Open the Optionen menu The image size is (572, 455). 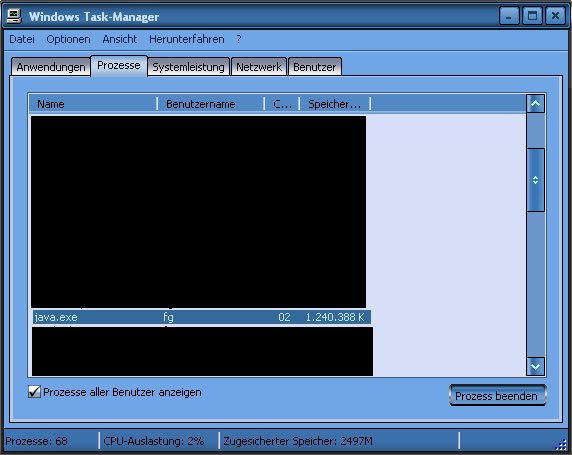tap(68, 39)
